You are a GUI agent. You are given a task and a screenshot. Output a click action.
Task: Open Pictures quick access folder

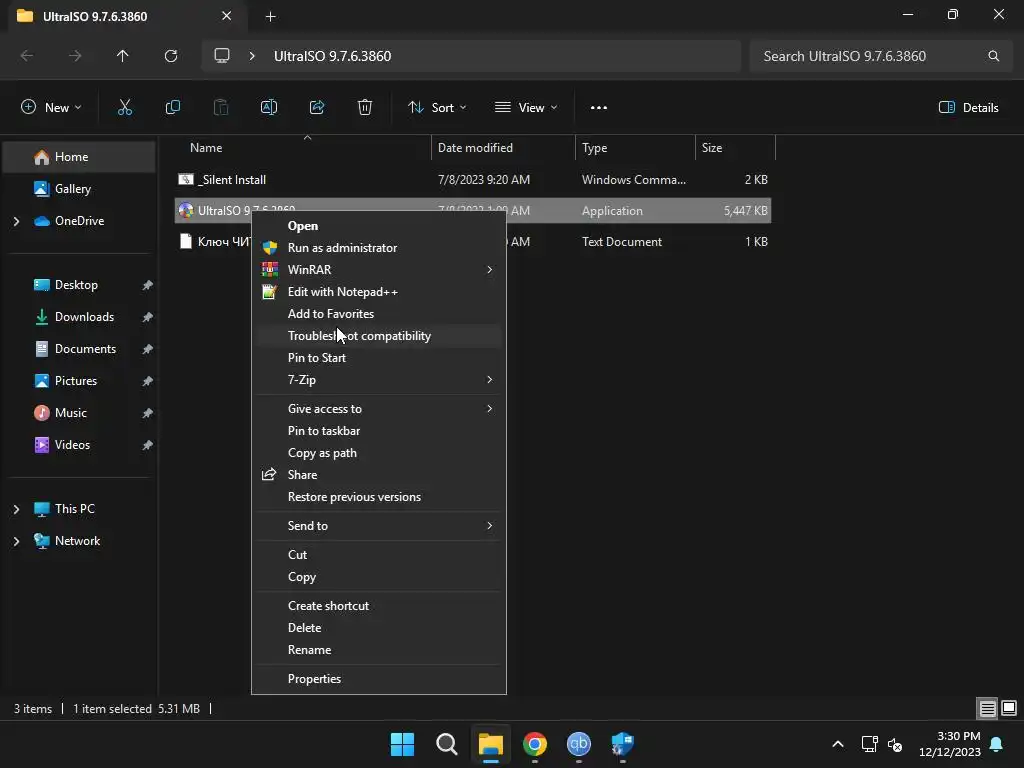(79, 381)
